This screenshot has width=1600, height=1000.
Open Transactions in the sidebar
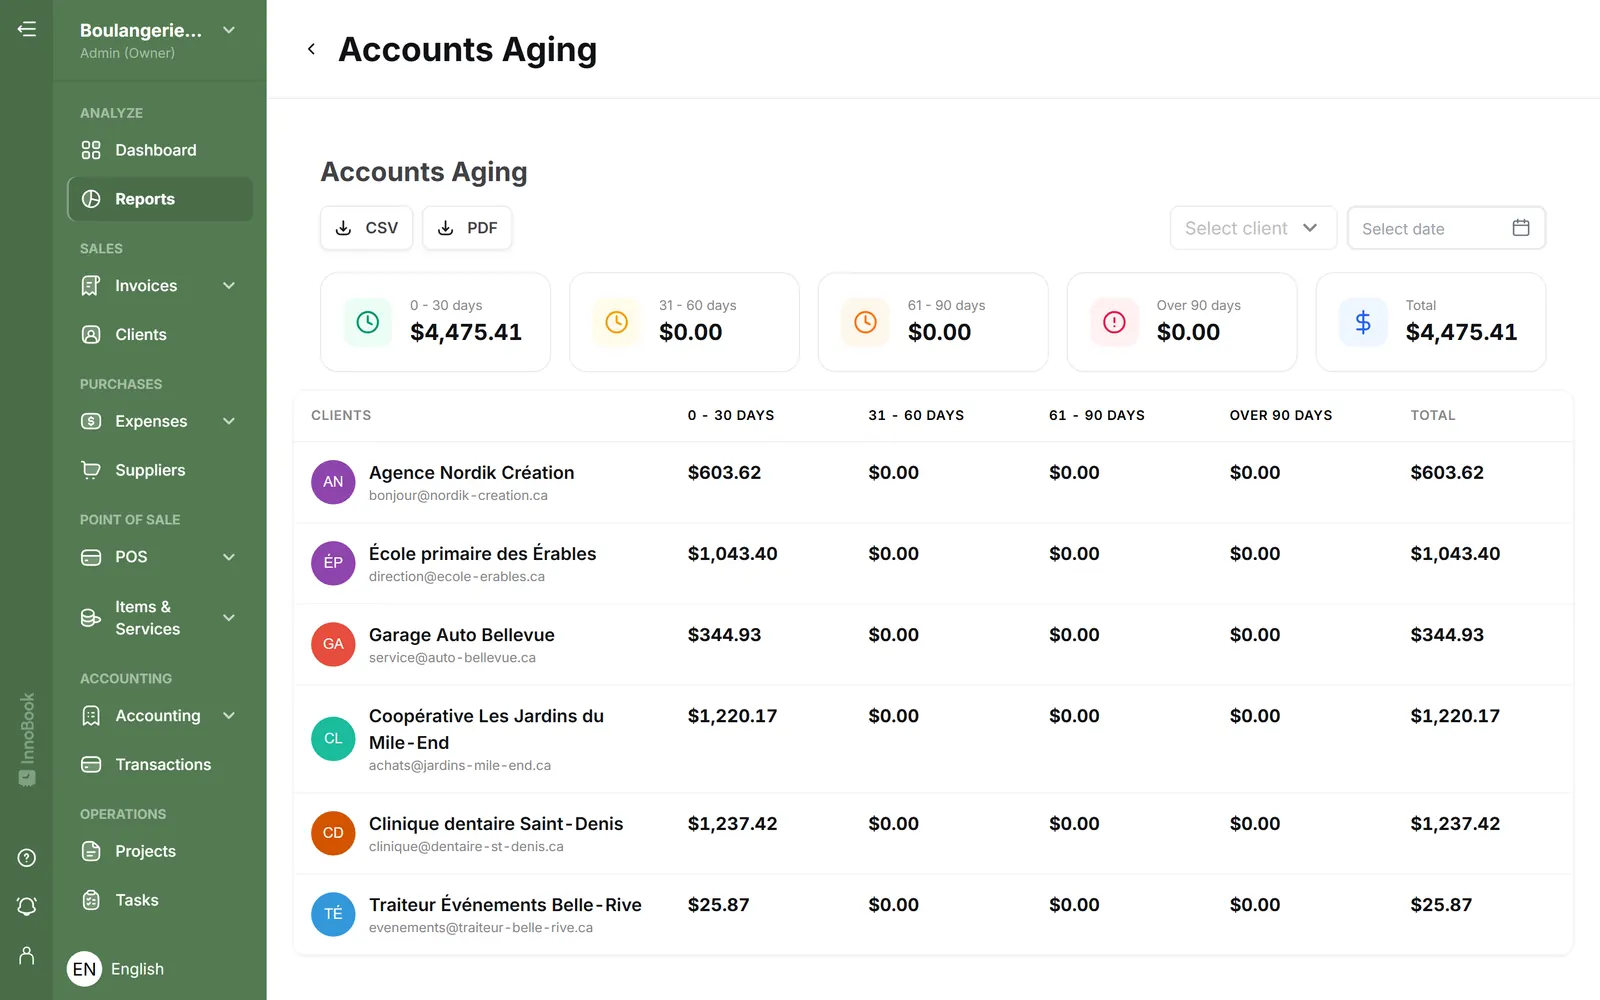click(x=160, y=765)
